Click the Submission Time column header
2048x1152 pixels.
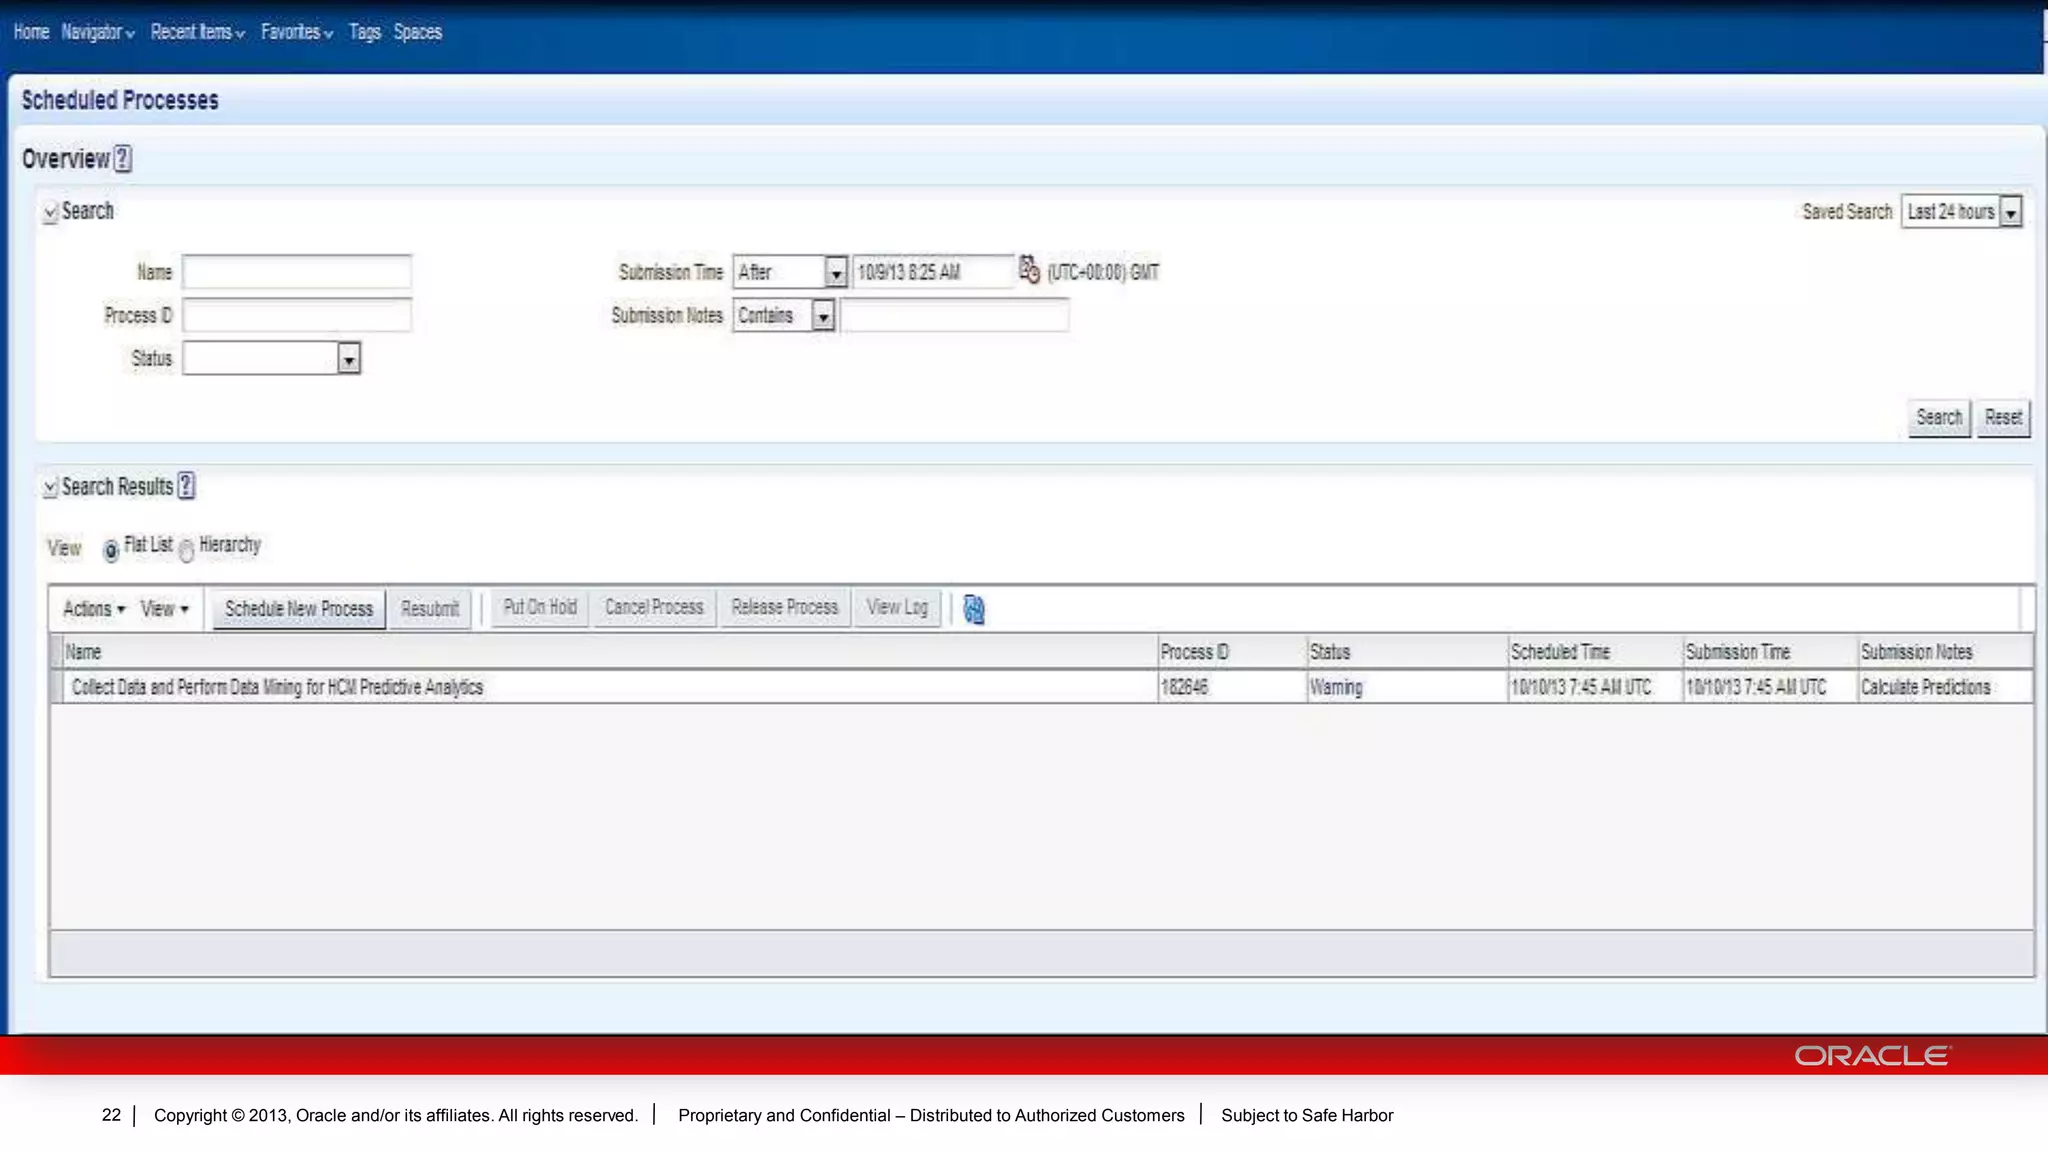[x=1770, y=652]
